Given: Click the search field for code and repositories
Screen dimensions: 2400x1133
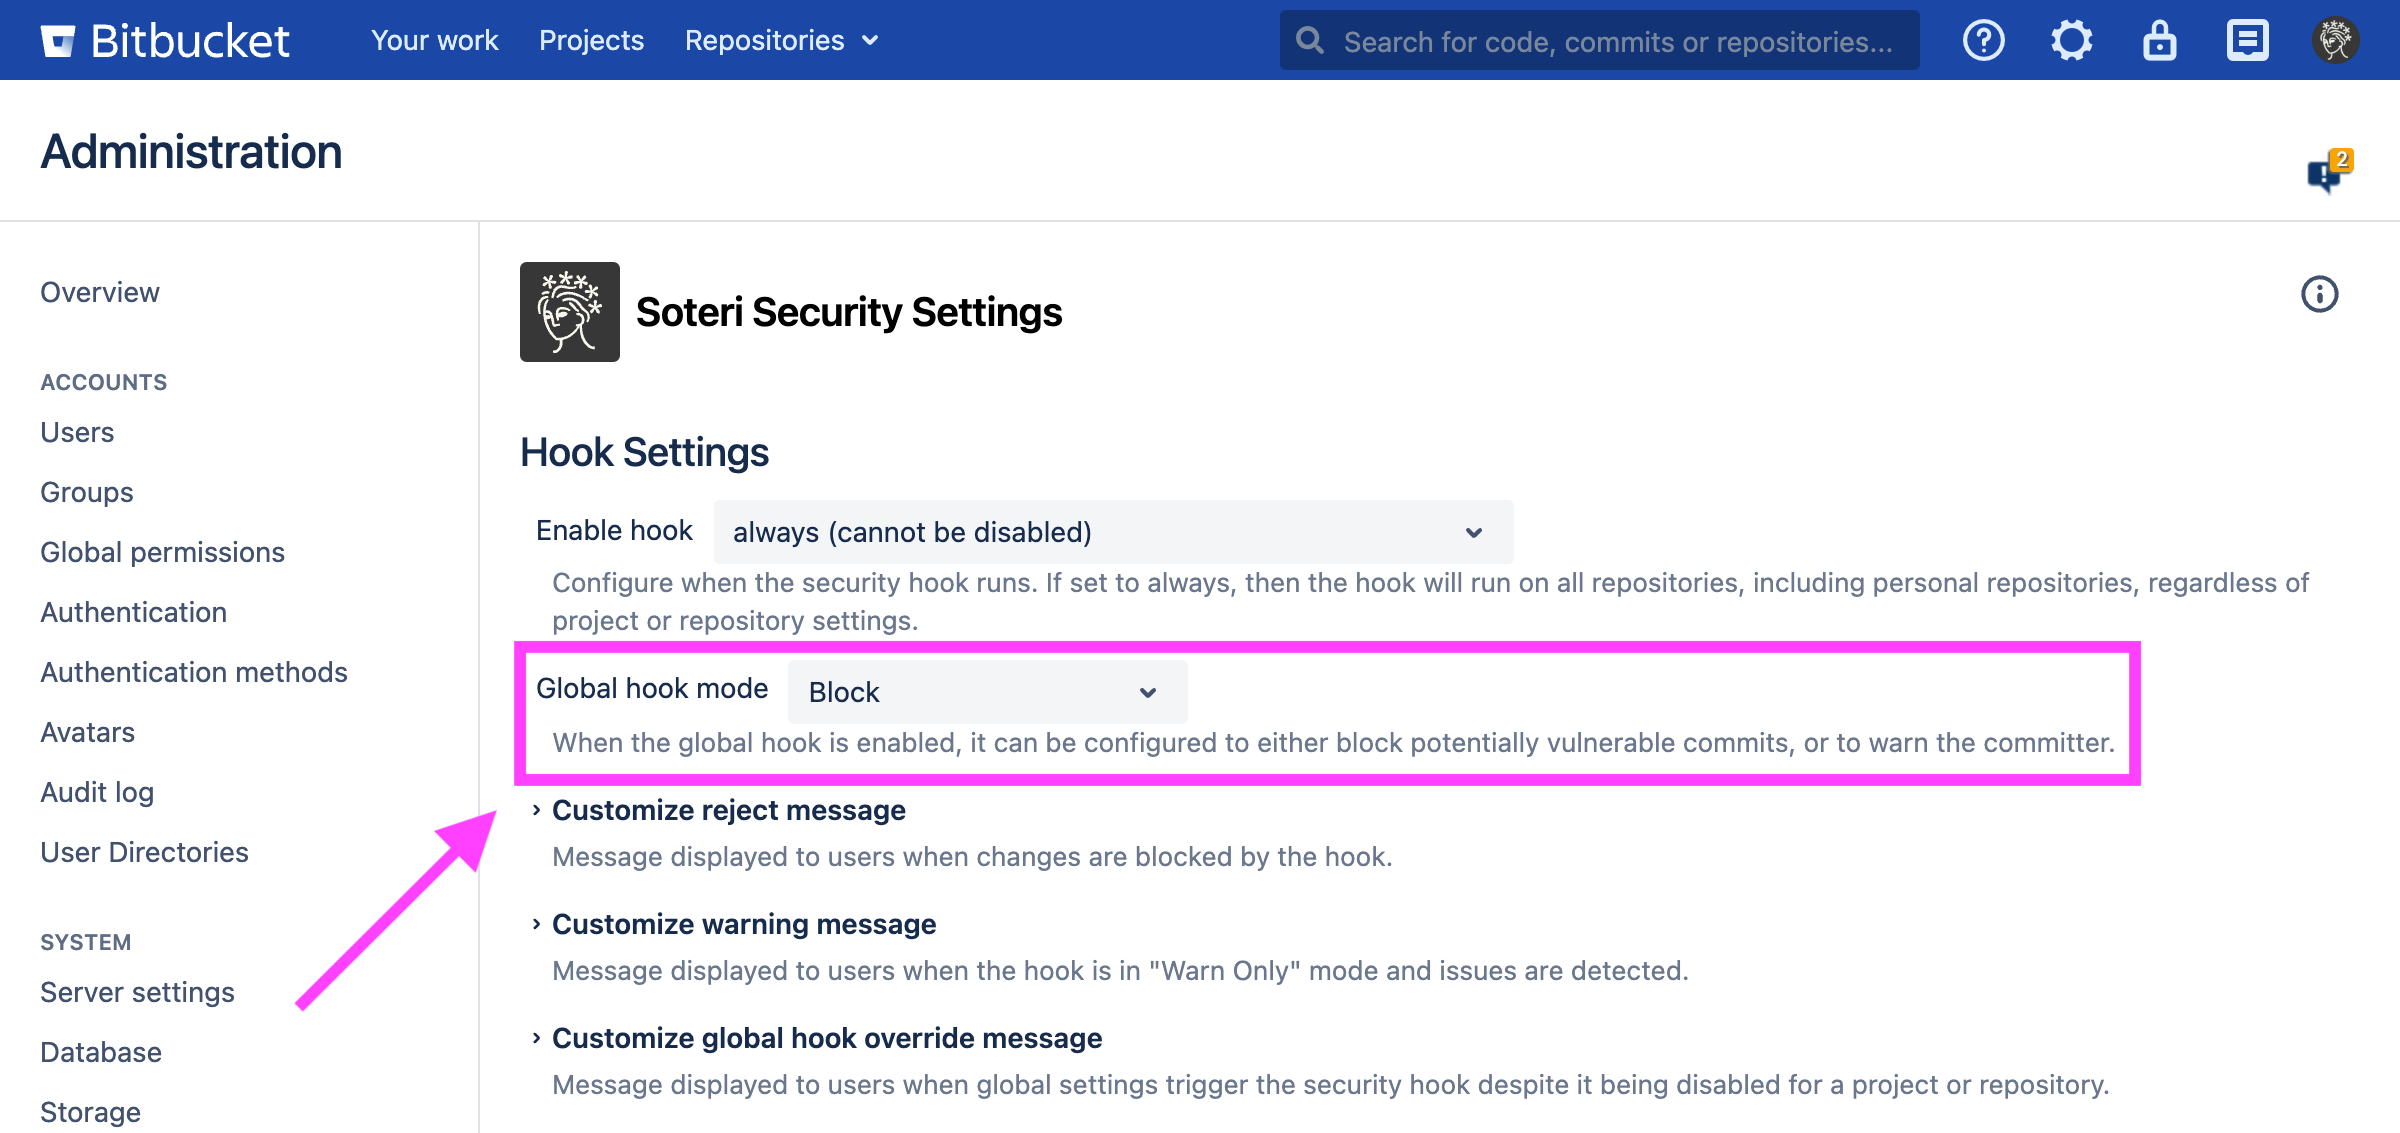Looking at the screenshot, I should coord(1598,40).
